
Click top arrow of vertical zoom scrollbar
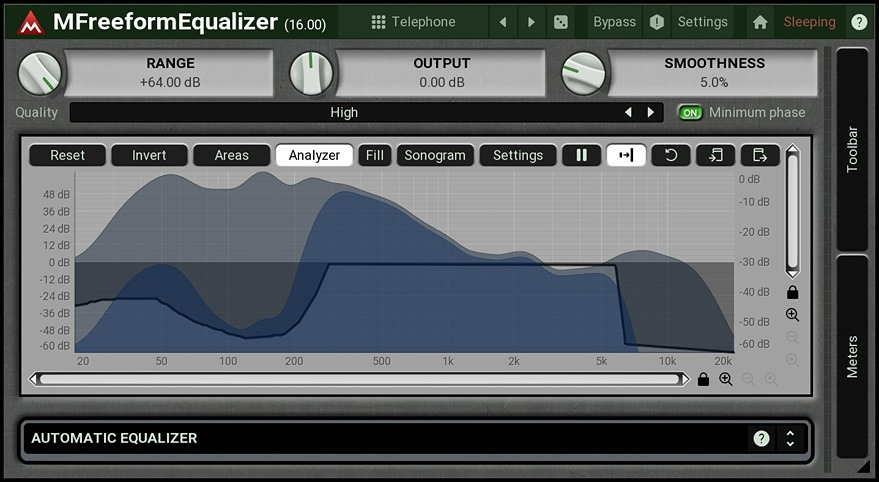[792, 150]
